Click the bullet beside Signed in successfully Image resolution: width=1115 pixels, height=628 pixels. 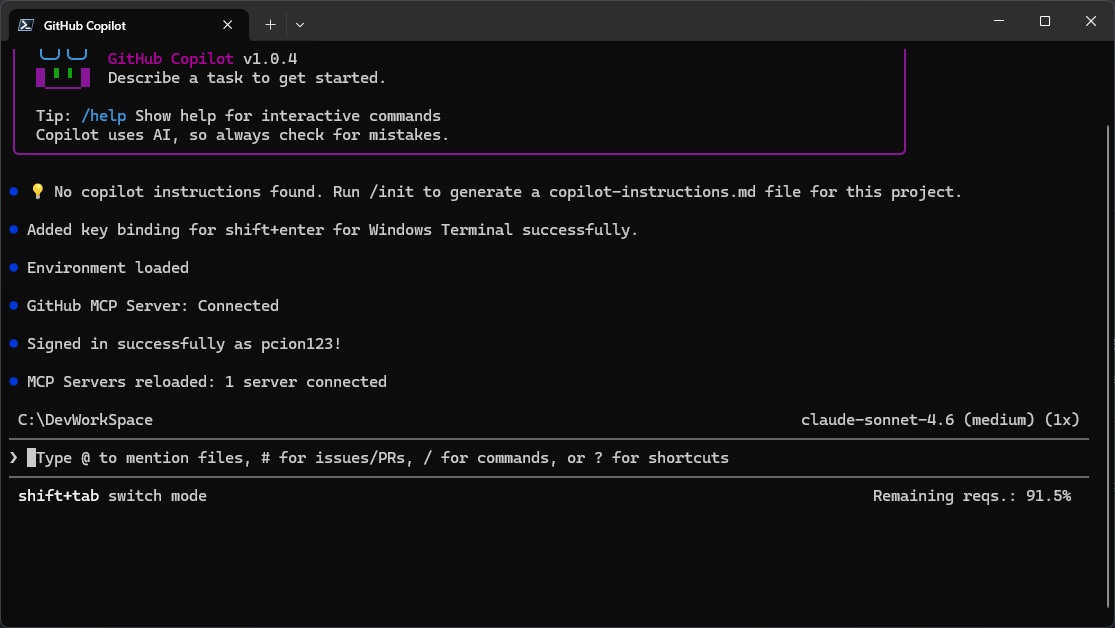(x=14, y=344)
